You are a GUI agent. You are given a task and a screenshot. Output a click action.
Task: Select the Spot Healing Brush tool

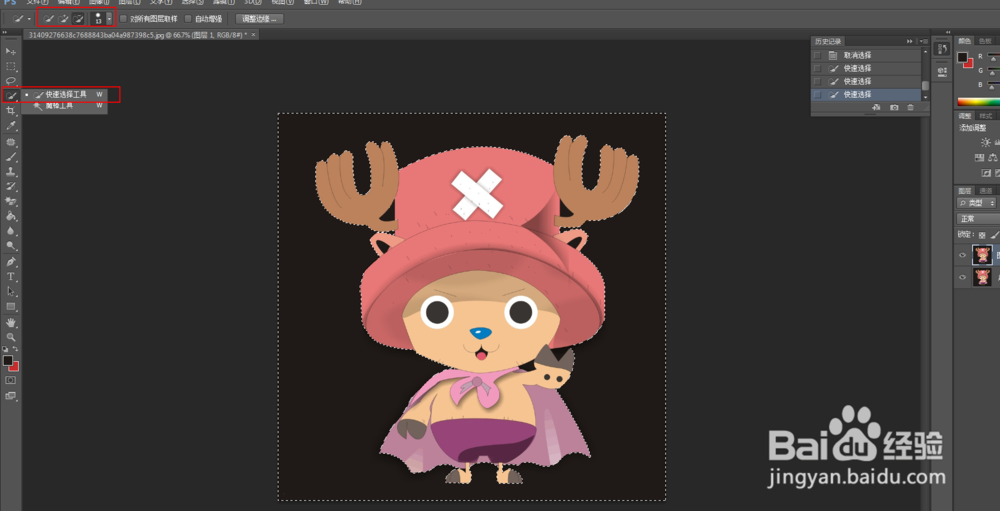(x=11, y=142)
